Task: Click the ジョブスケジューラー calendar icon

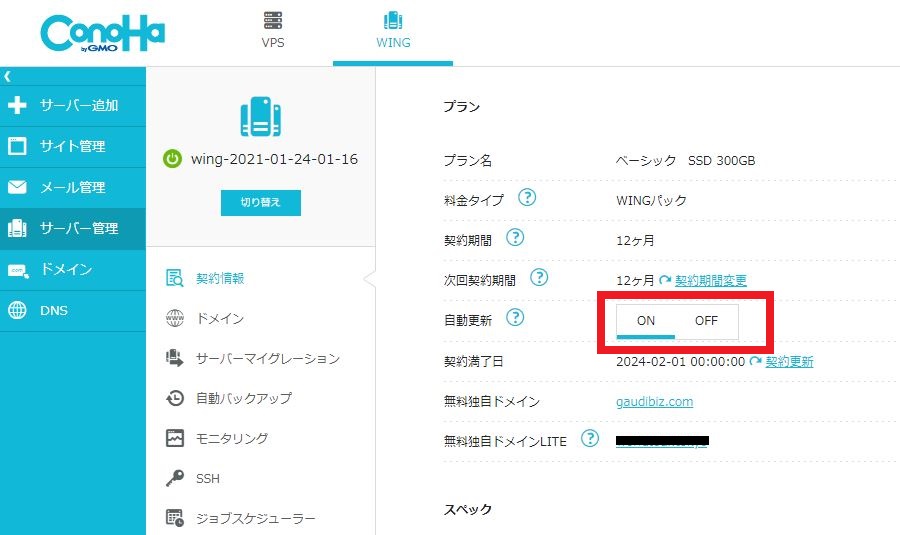Action: point(174,518)
